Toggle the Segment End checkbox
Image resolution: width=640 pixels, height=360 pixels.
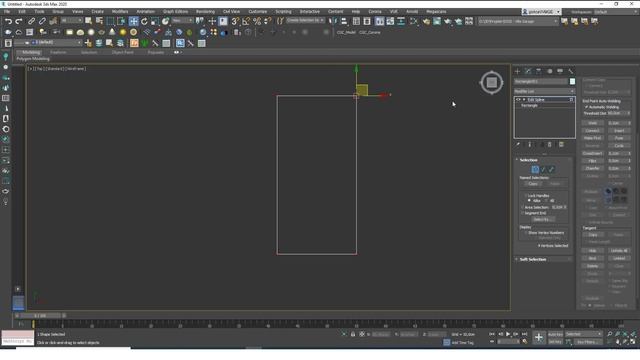522,213
